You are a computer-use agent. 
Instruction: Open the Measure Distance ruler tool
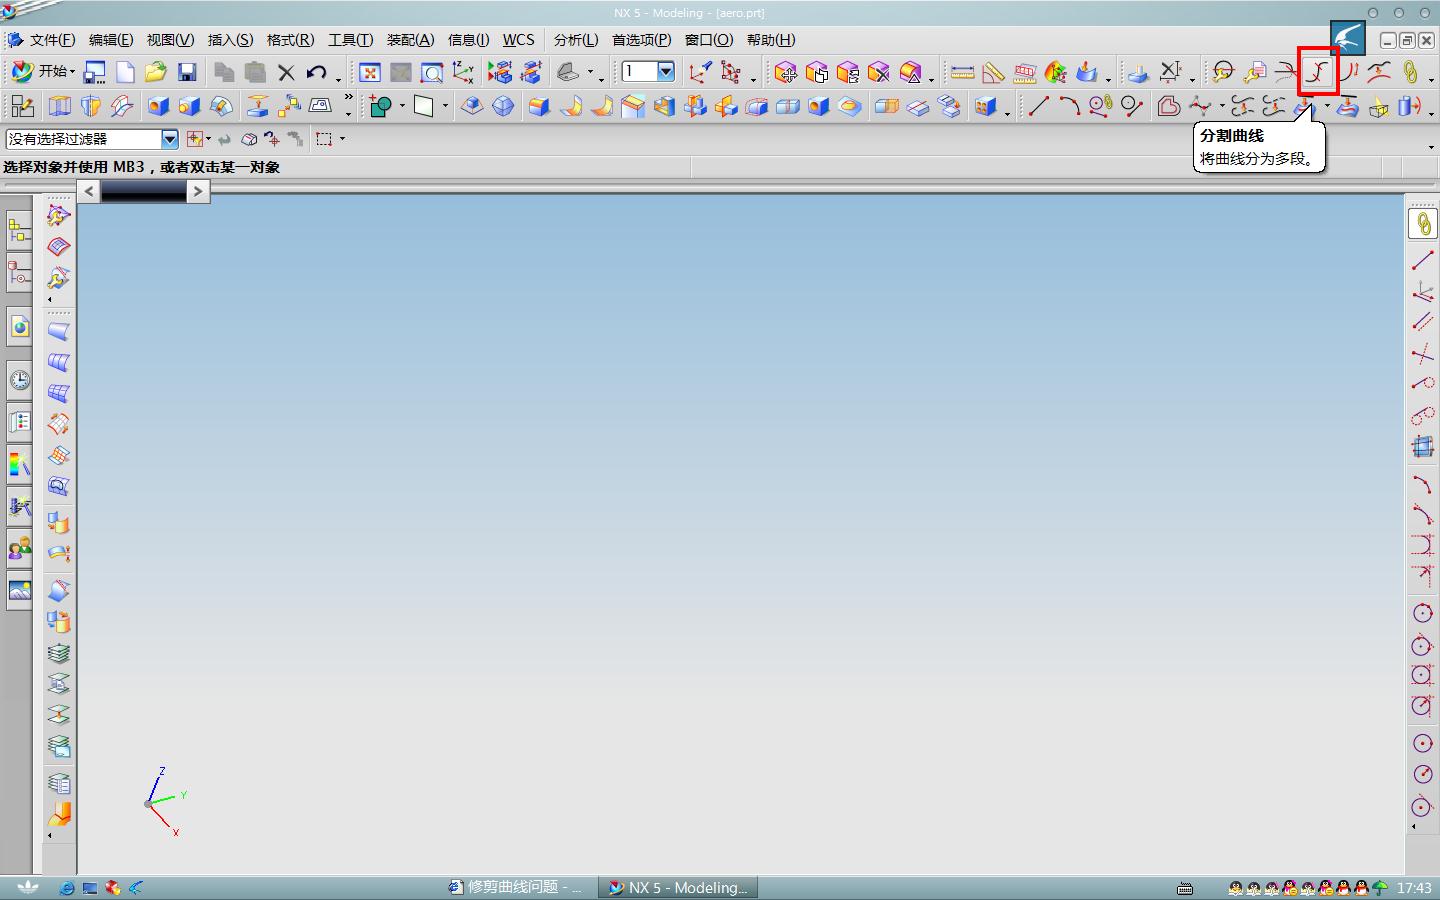point(962,72)
